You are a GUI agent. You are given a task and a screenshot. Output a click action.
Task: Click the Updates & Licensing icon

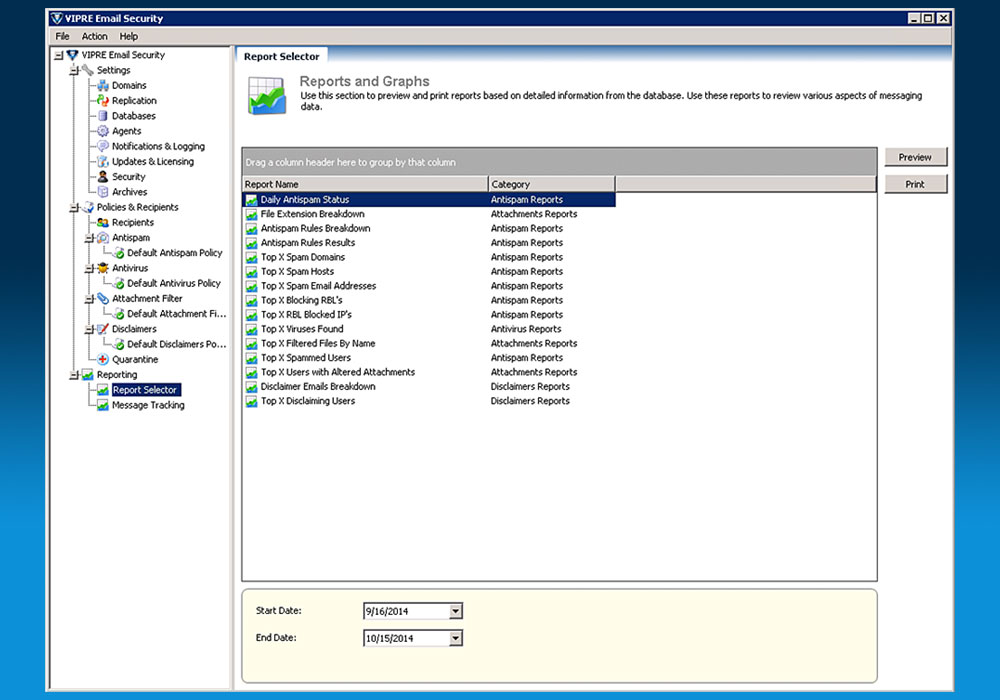[x=103, y=161]
